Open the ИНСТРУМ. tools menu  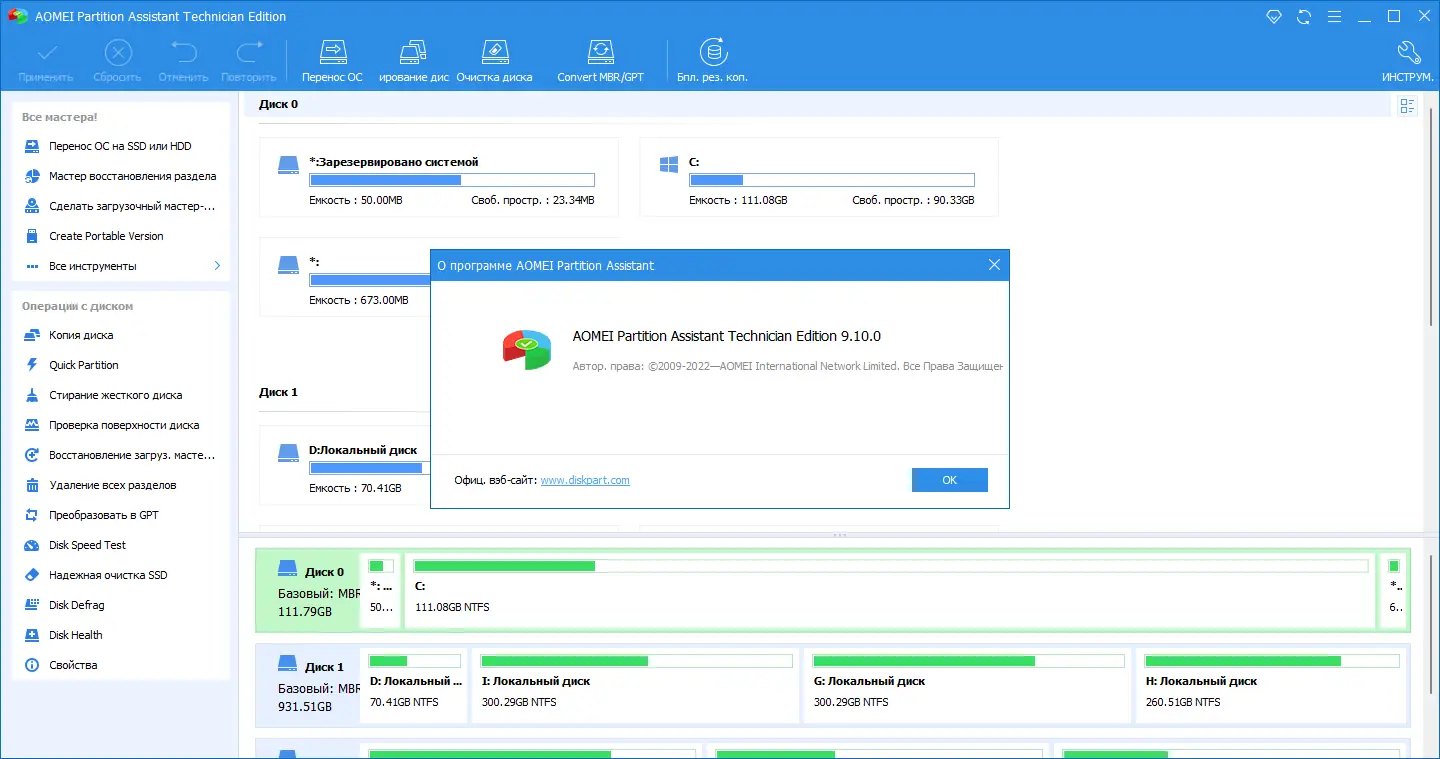[x=1408, y=60]
